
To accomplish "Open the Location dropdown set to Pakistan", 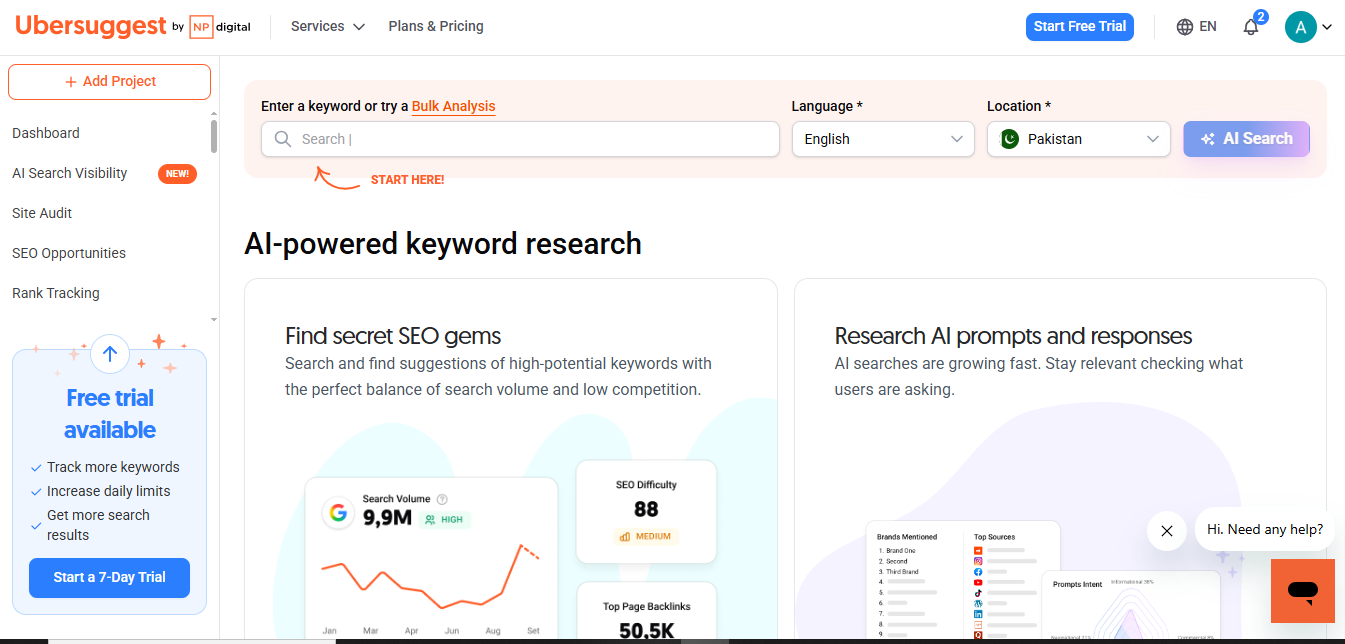I will point(1079,139).
